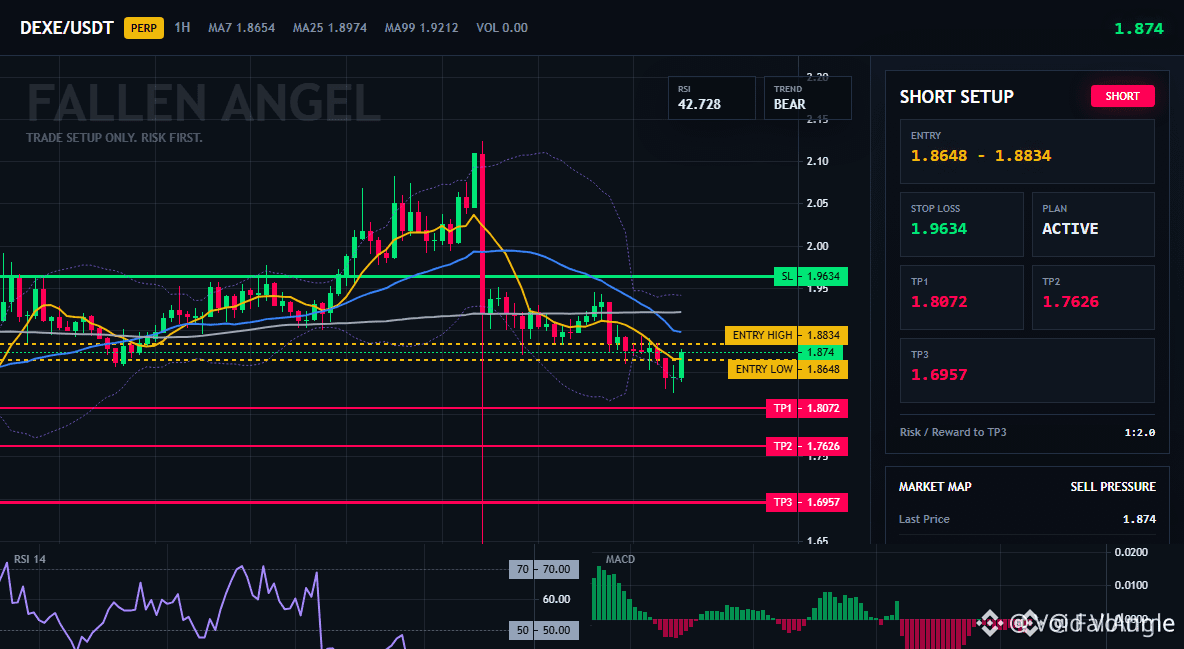
Task: Click the RSI 70 level tag
Action: tap(544, 569)
